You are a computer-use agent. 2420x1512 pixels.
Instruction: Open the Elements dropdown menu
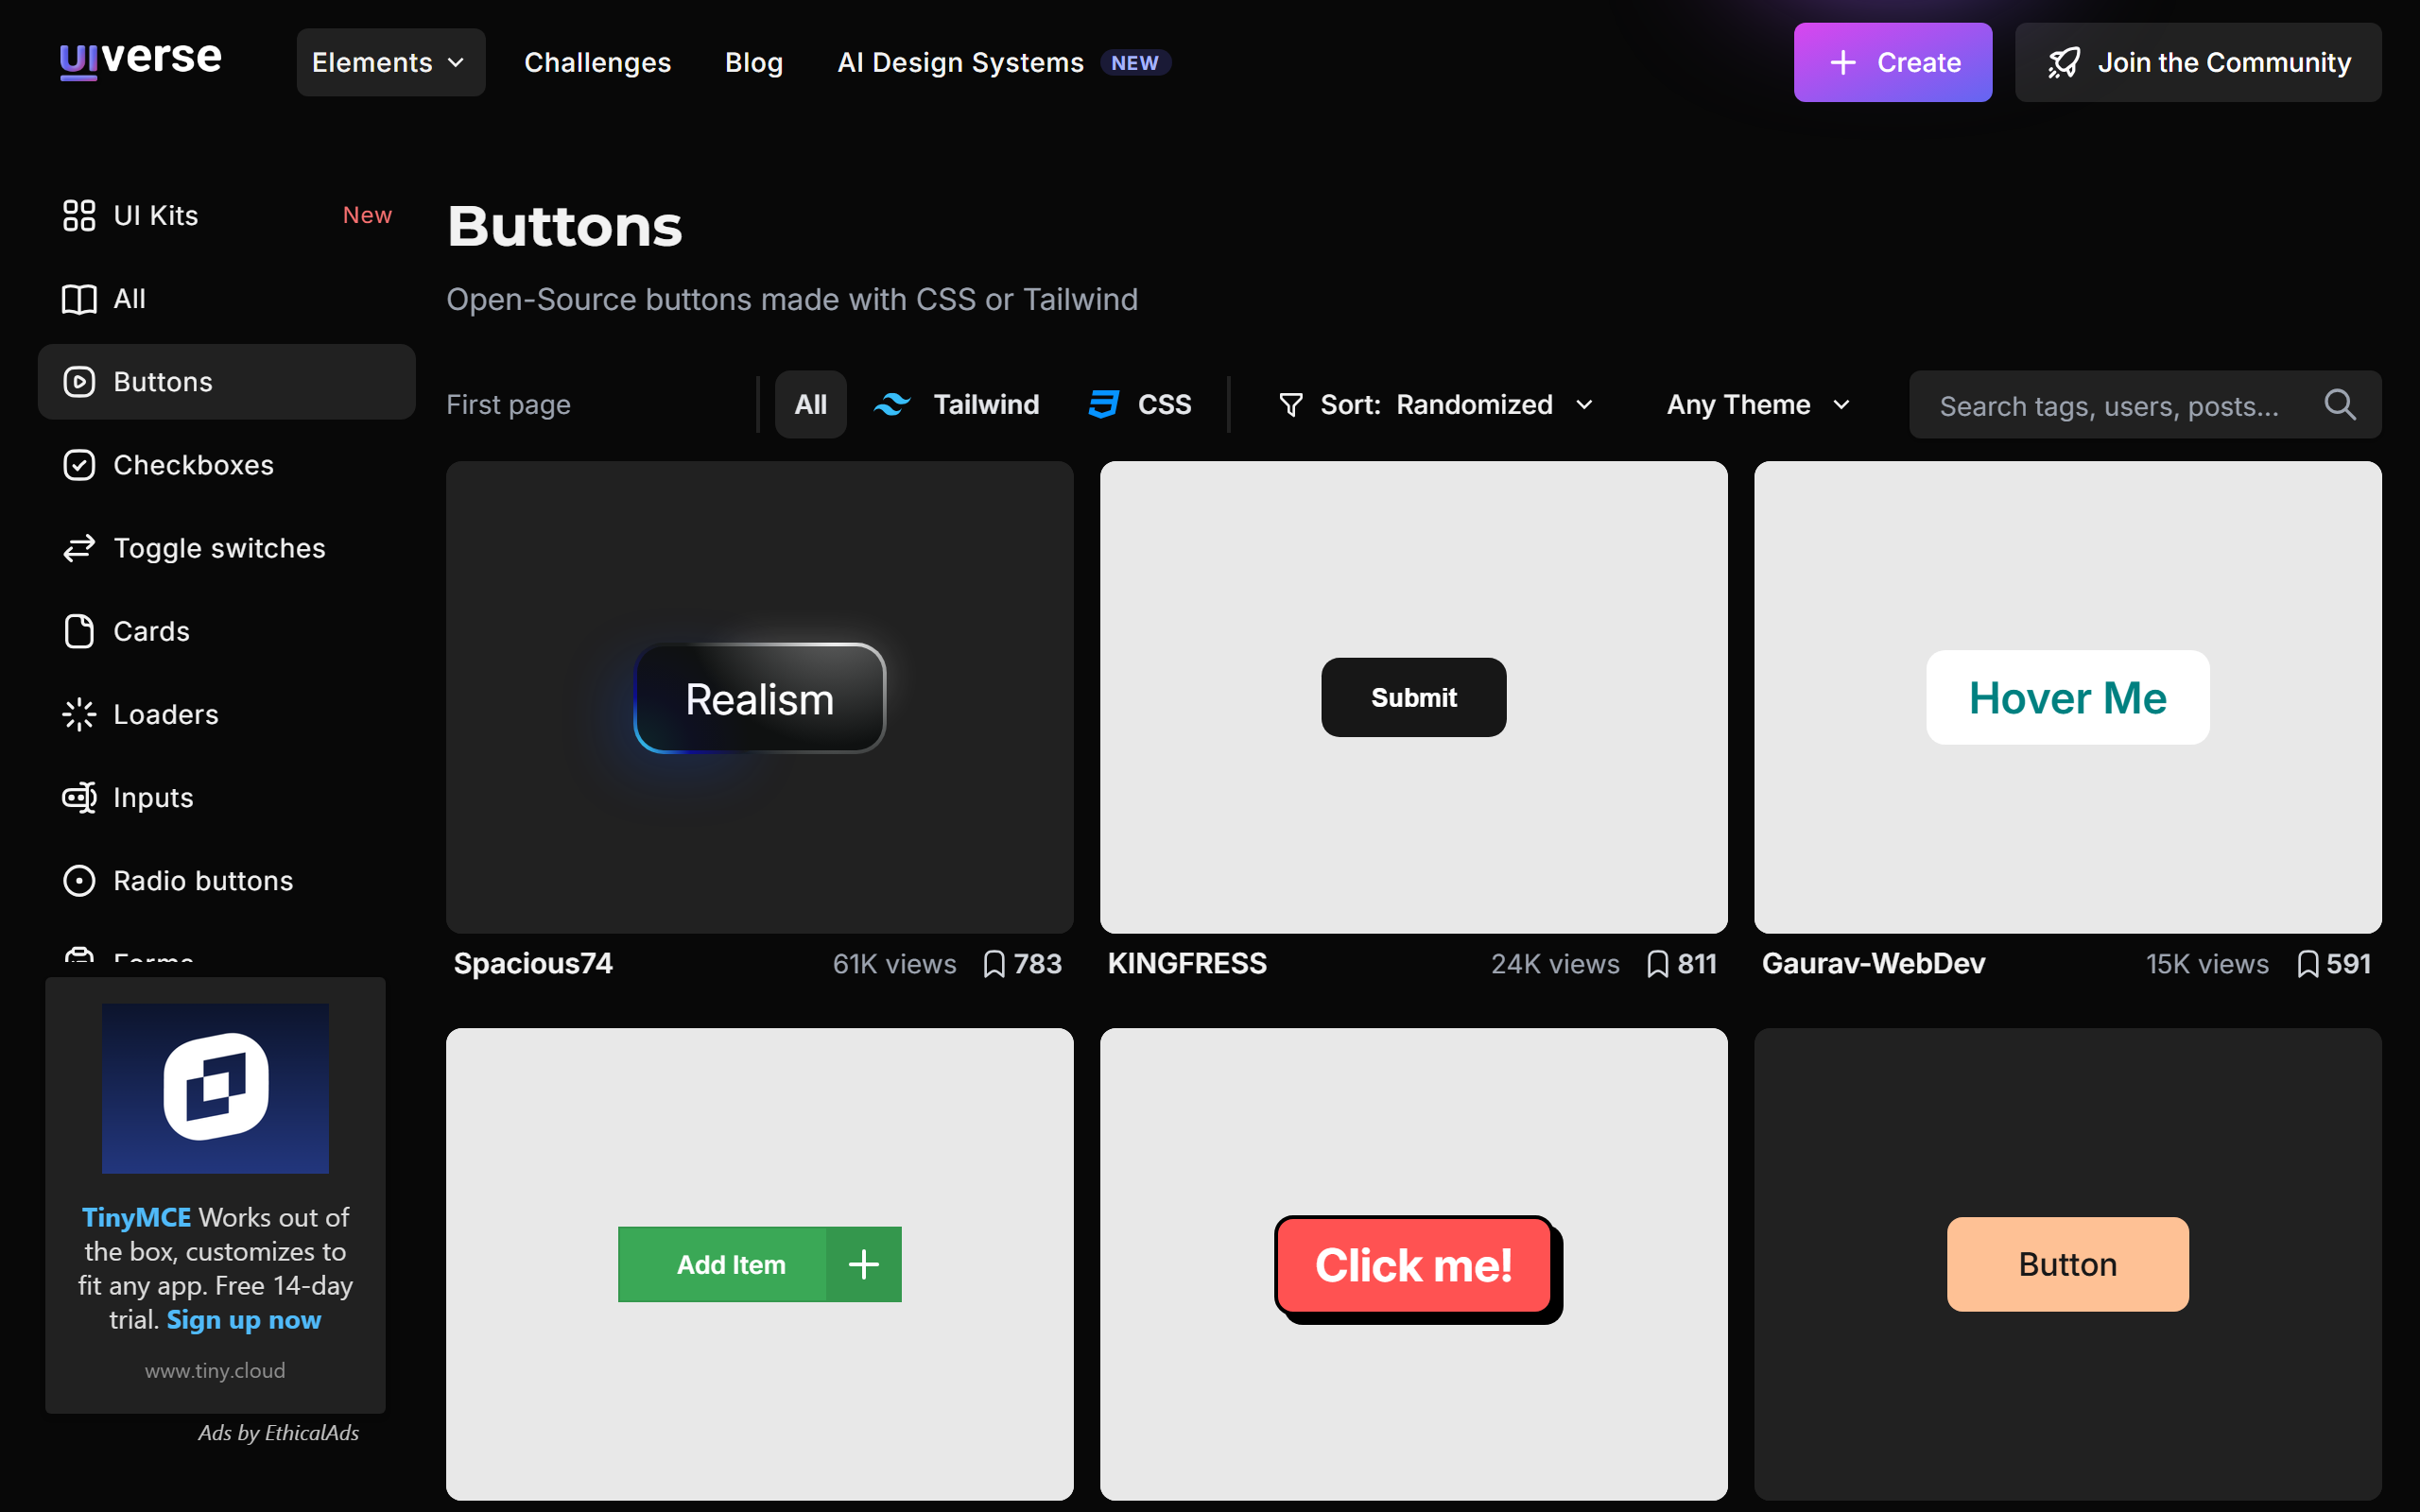point(391,62)
